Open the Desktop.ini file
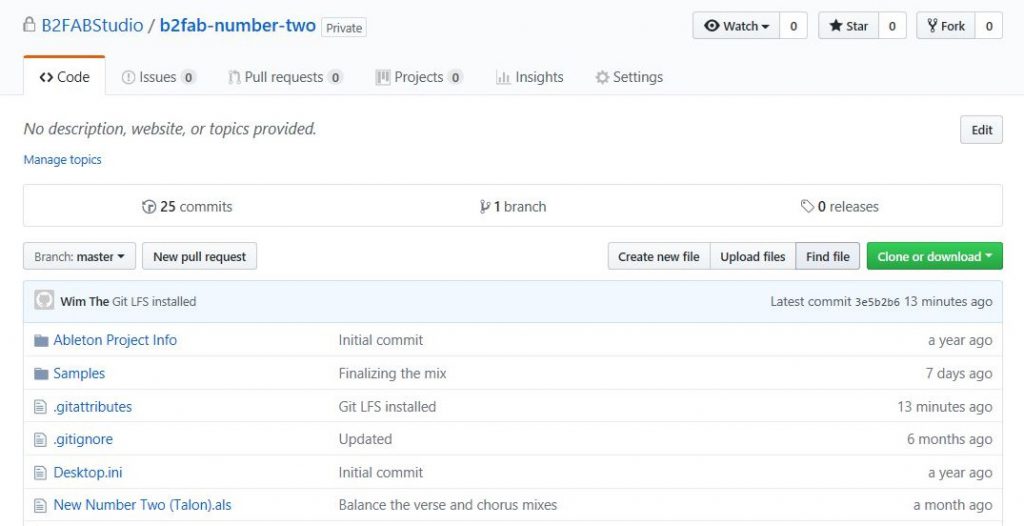 (x=88, y=472)
